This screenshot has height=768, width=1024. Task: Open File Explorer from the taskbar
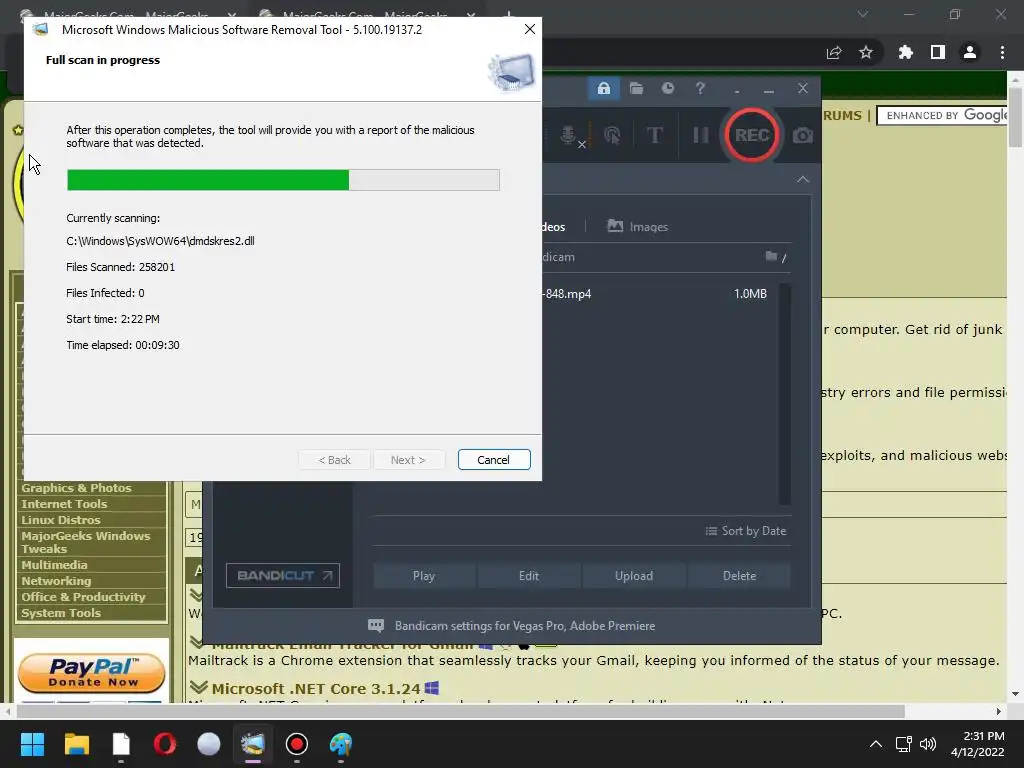tap(76, 744)
